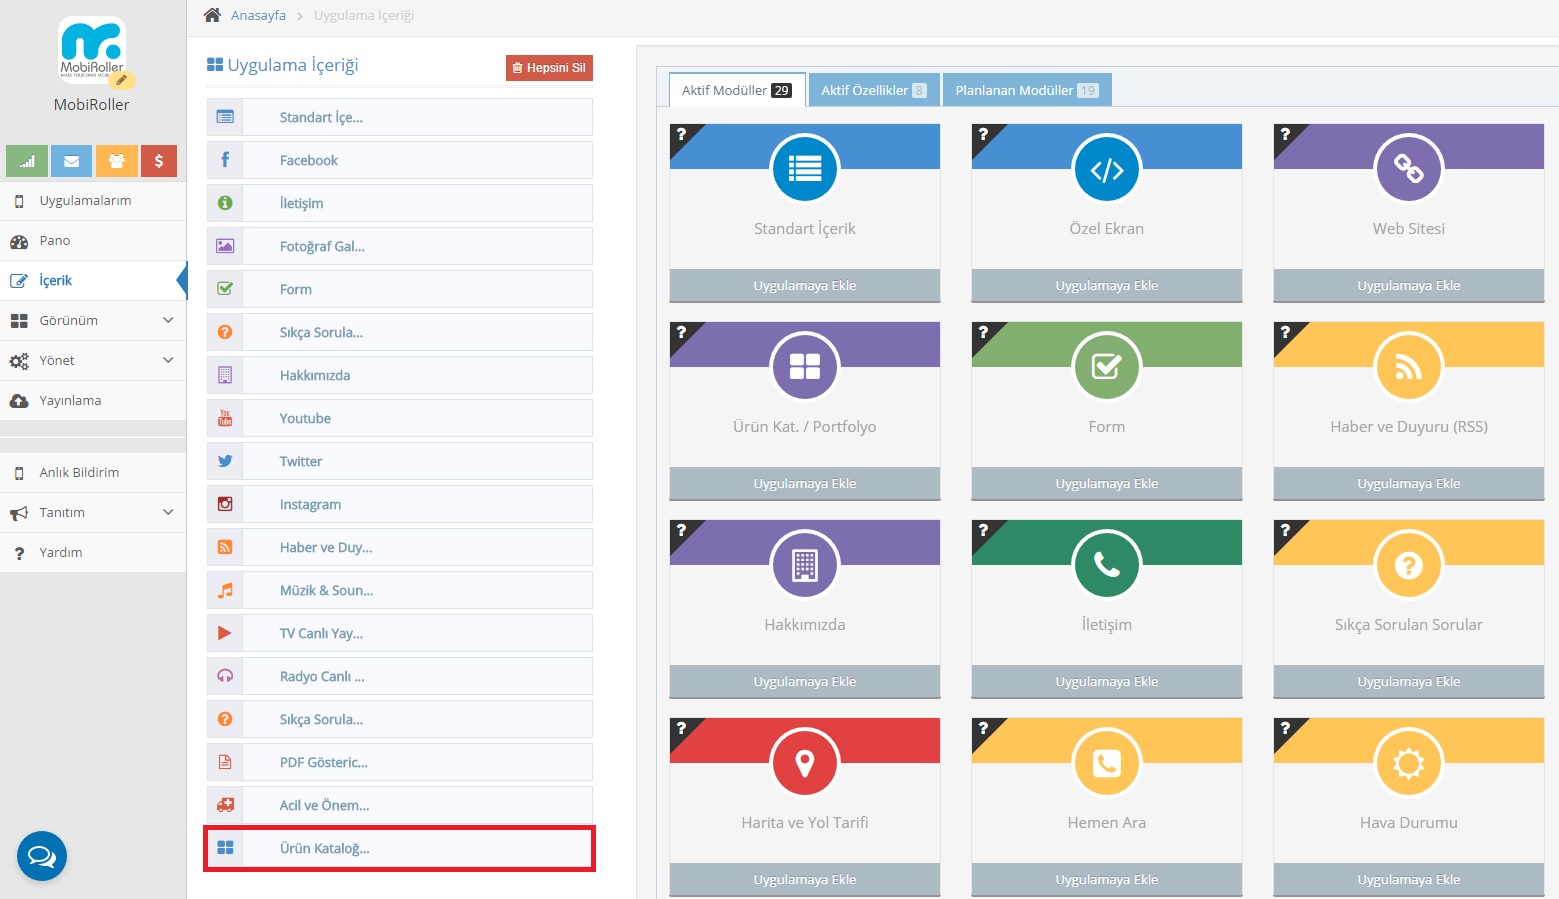Open Pano in the sidebar
This screenshot has height=899, width=1559.
click(x=93, y=240)
